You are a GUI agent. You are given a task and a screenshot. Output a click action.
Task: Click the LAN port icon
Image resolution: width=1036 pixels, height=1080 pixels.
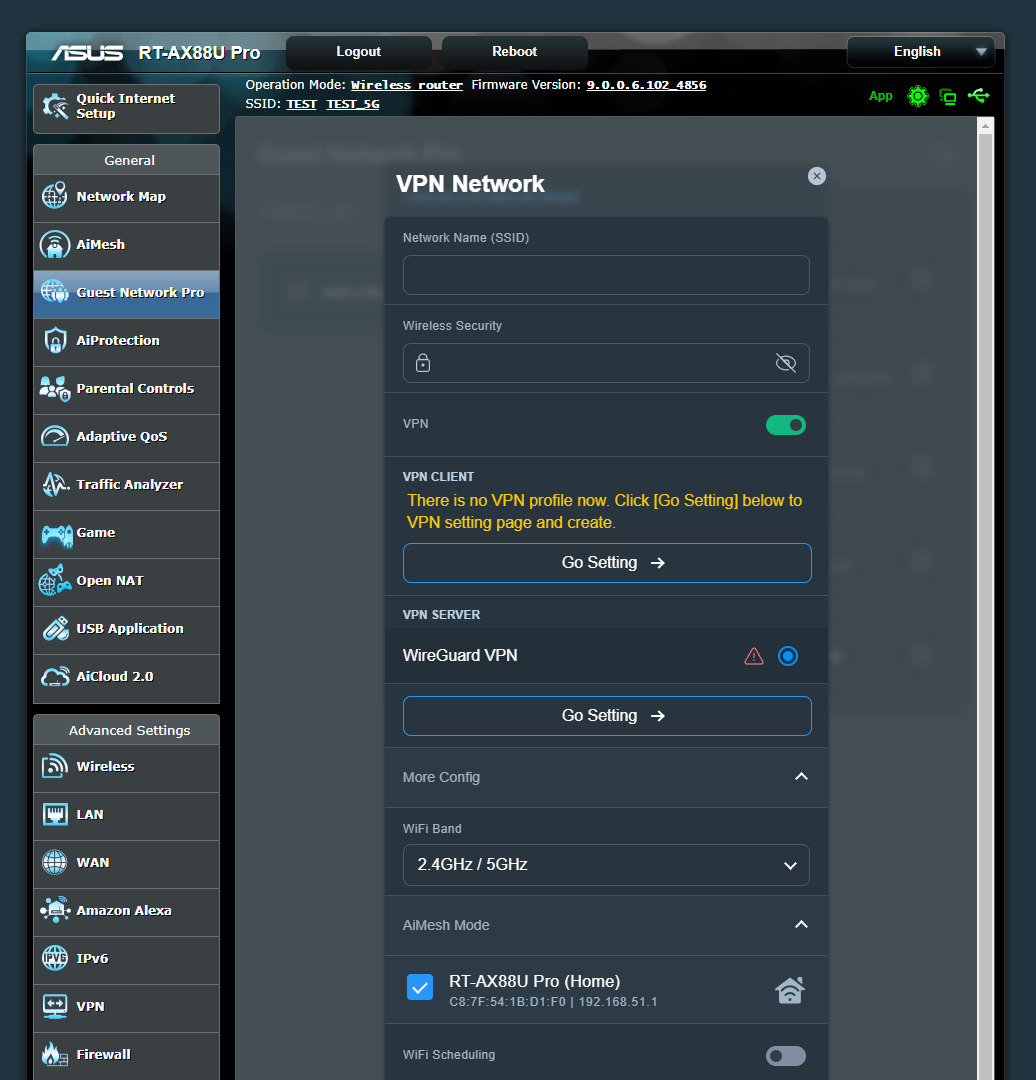click(x=54, y=814)
